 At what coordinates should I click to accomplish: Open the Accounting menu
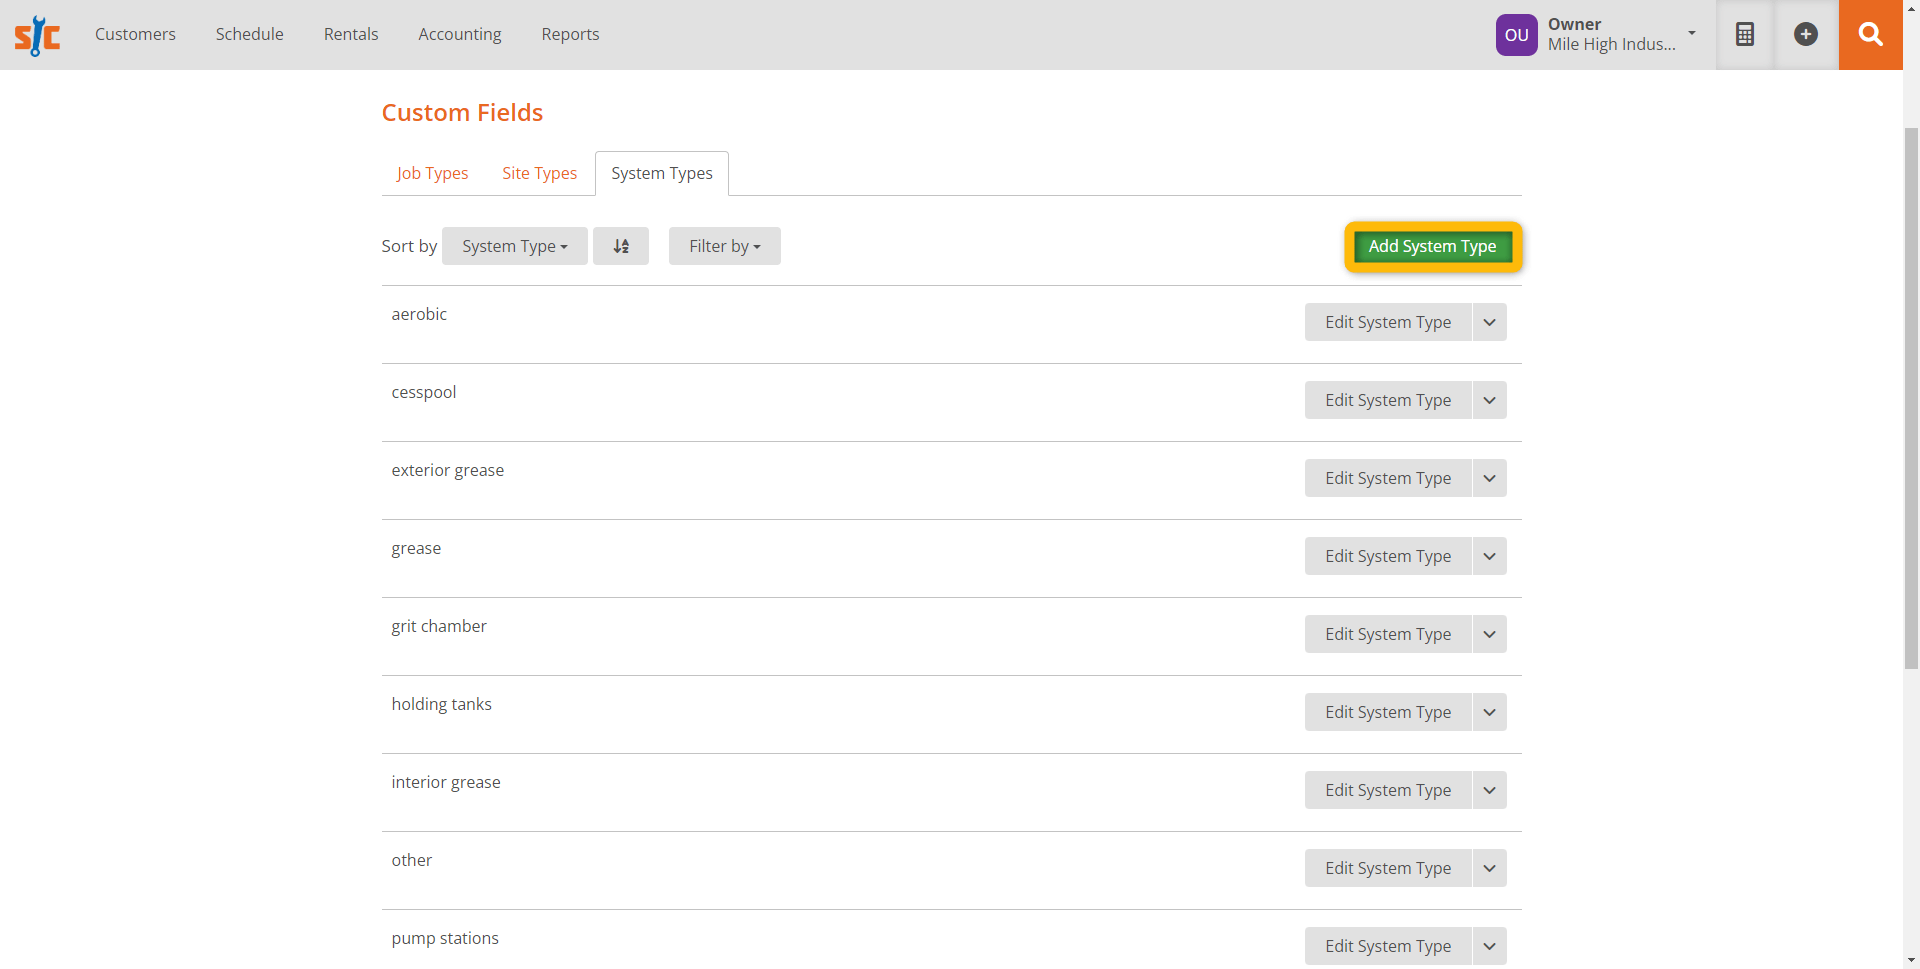[460, 34]
